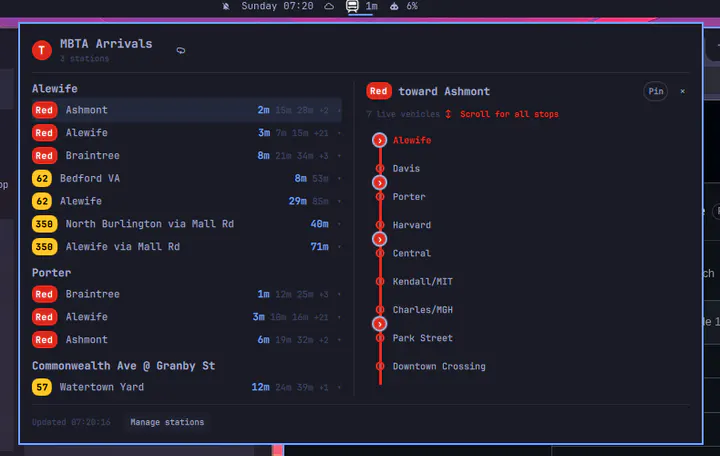Screen dimensions: 720x456
Task: Click the red T logo of MBTA Arrivals
Action: pos(42,50)
